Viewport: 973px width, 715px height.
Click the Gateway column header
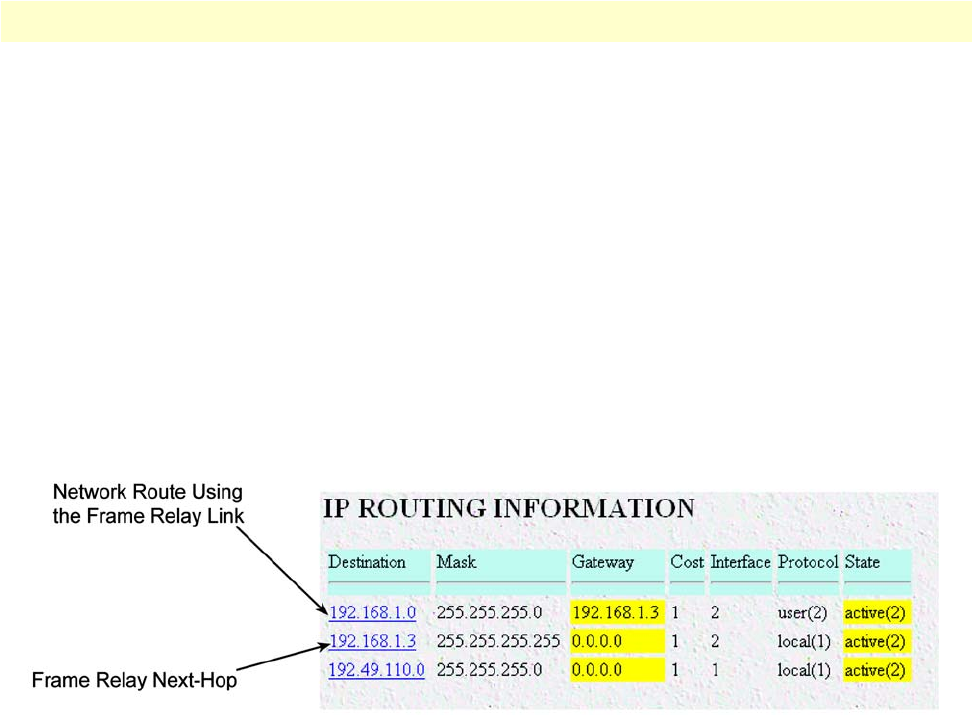point(602,562)
